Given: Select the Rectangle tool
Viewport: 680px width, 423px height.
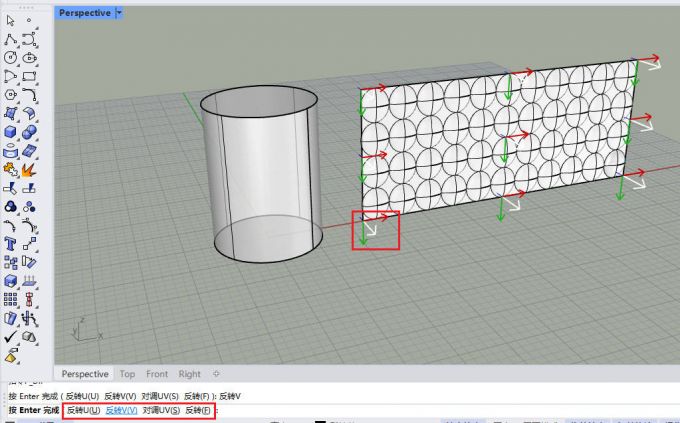Looking at the screenshot, I should click(x=29, y=76).
